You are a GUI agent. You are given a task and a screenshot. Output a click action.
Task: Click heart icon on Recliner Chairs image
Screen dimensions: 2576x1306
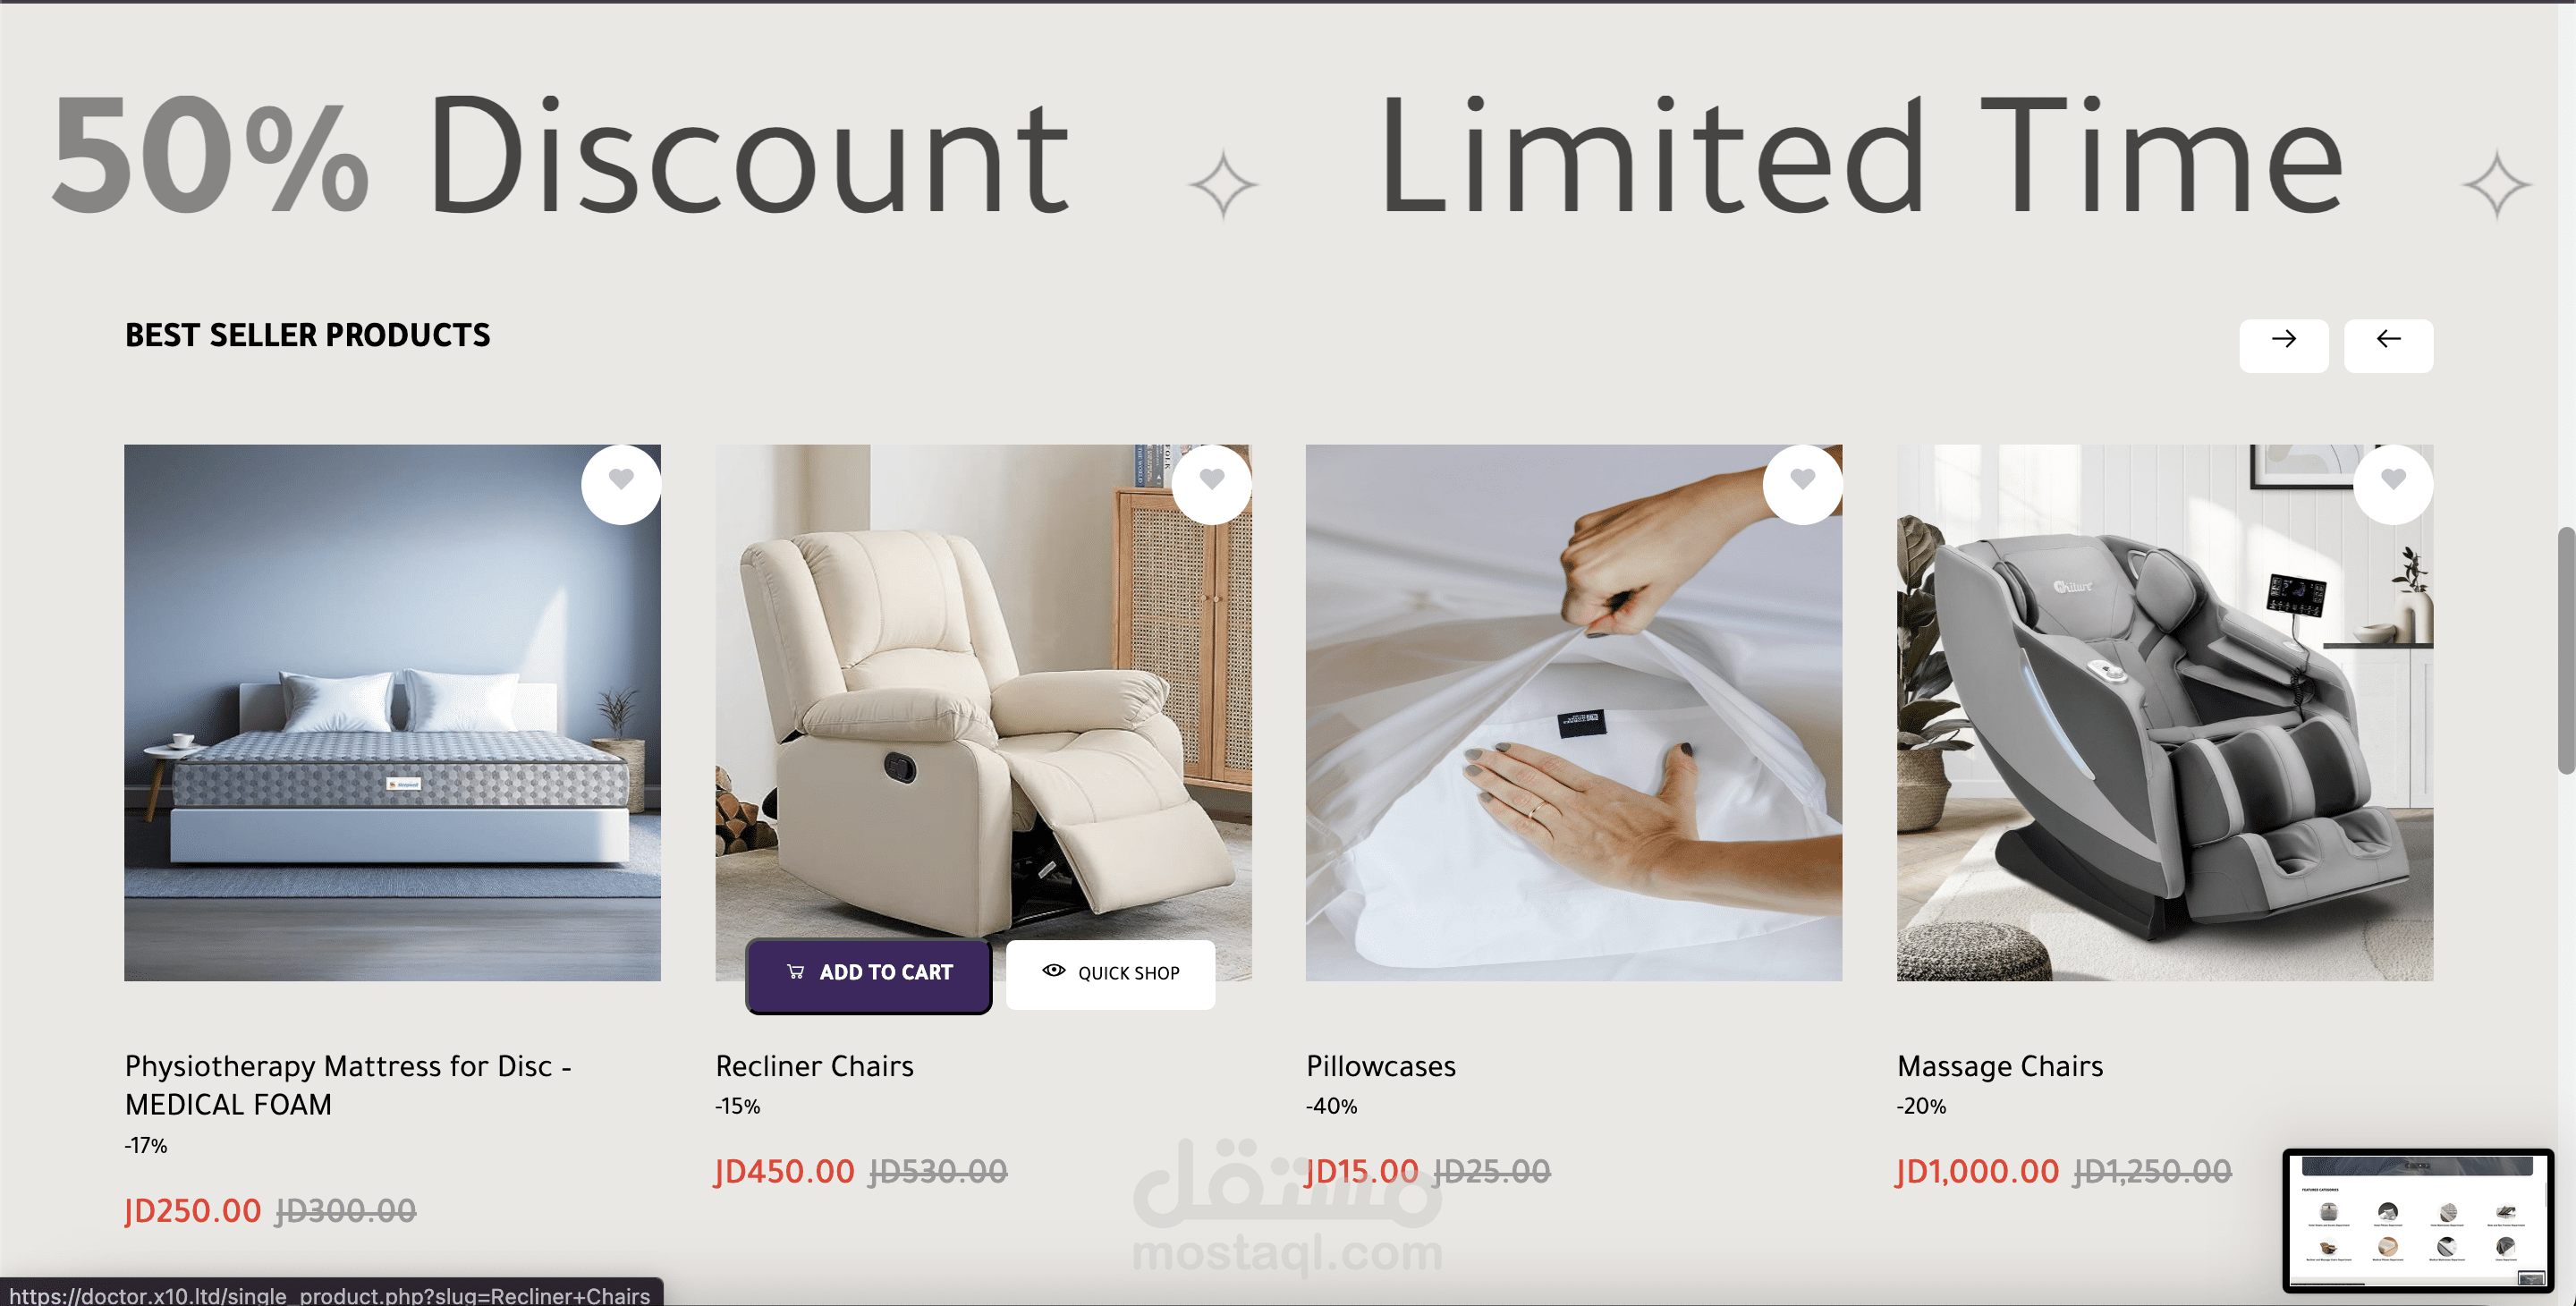tap(1212, 484)
